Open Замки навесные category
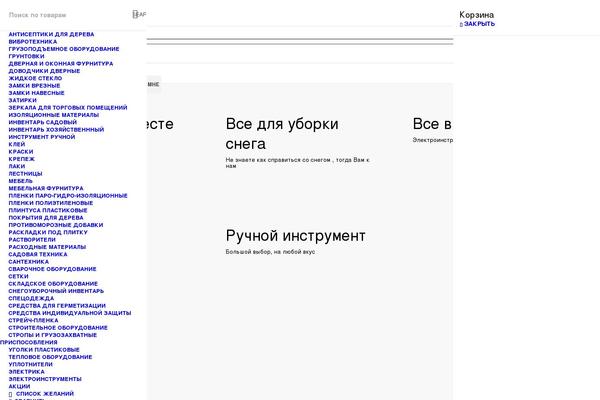600x400 pixels. 36,93
